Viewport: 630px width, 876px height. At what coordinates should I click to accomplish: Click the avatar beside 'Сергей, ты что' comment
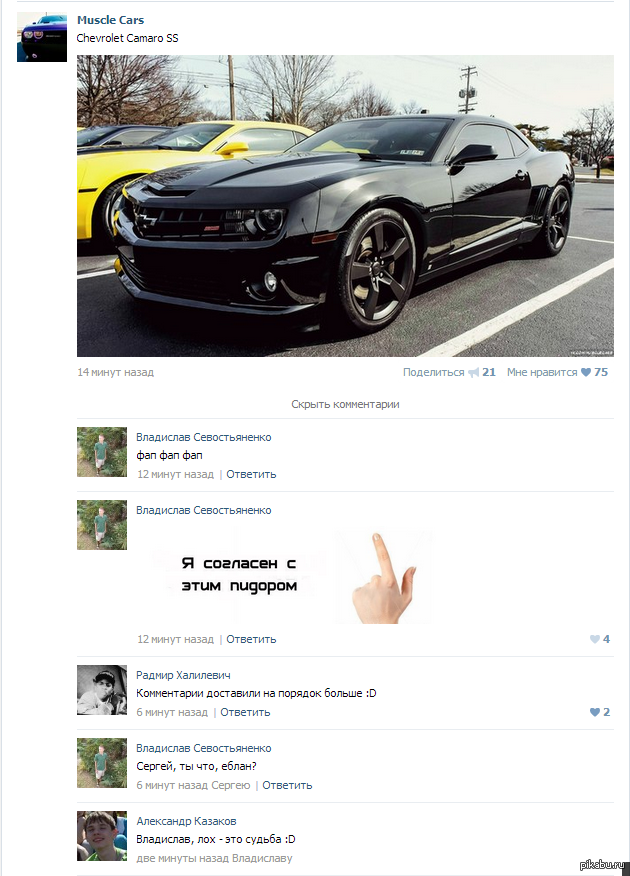coord(102,763)
